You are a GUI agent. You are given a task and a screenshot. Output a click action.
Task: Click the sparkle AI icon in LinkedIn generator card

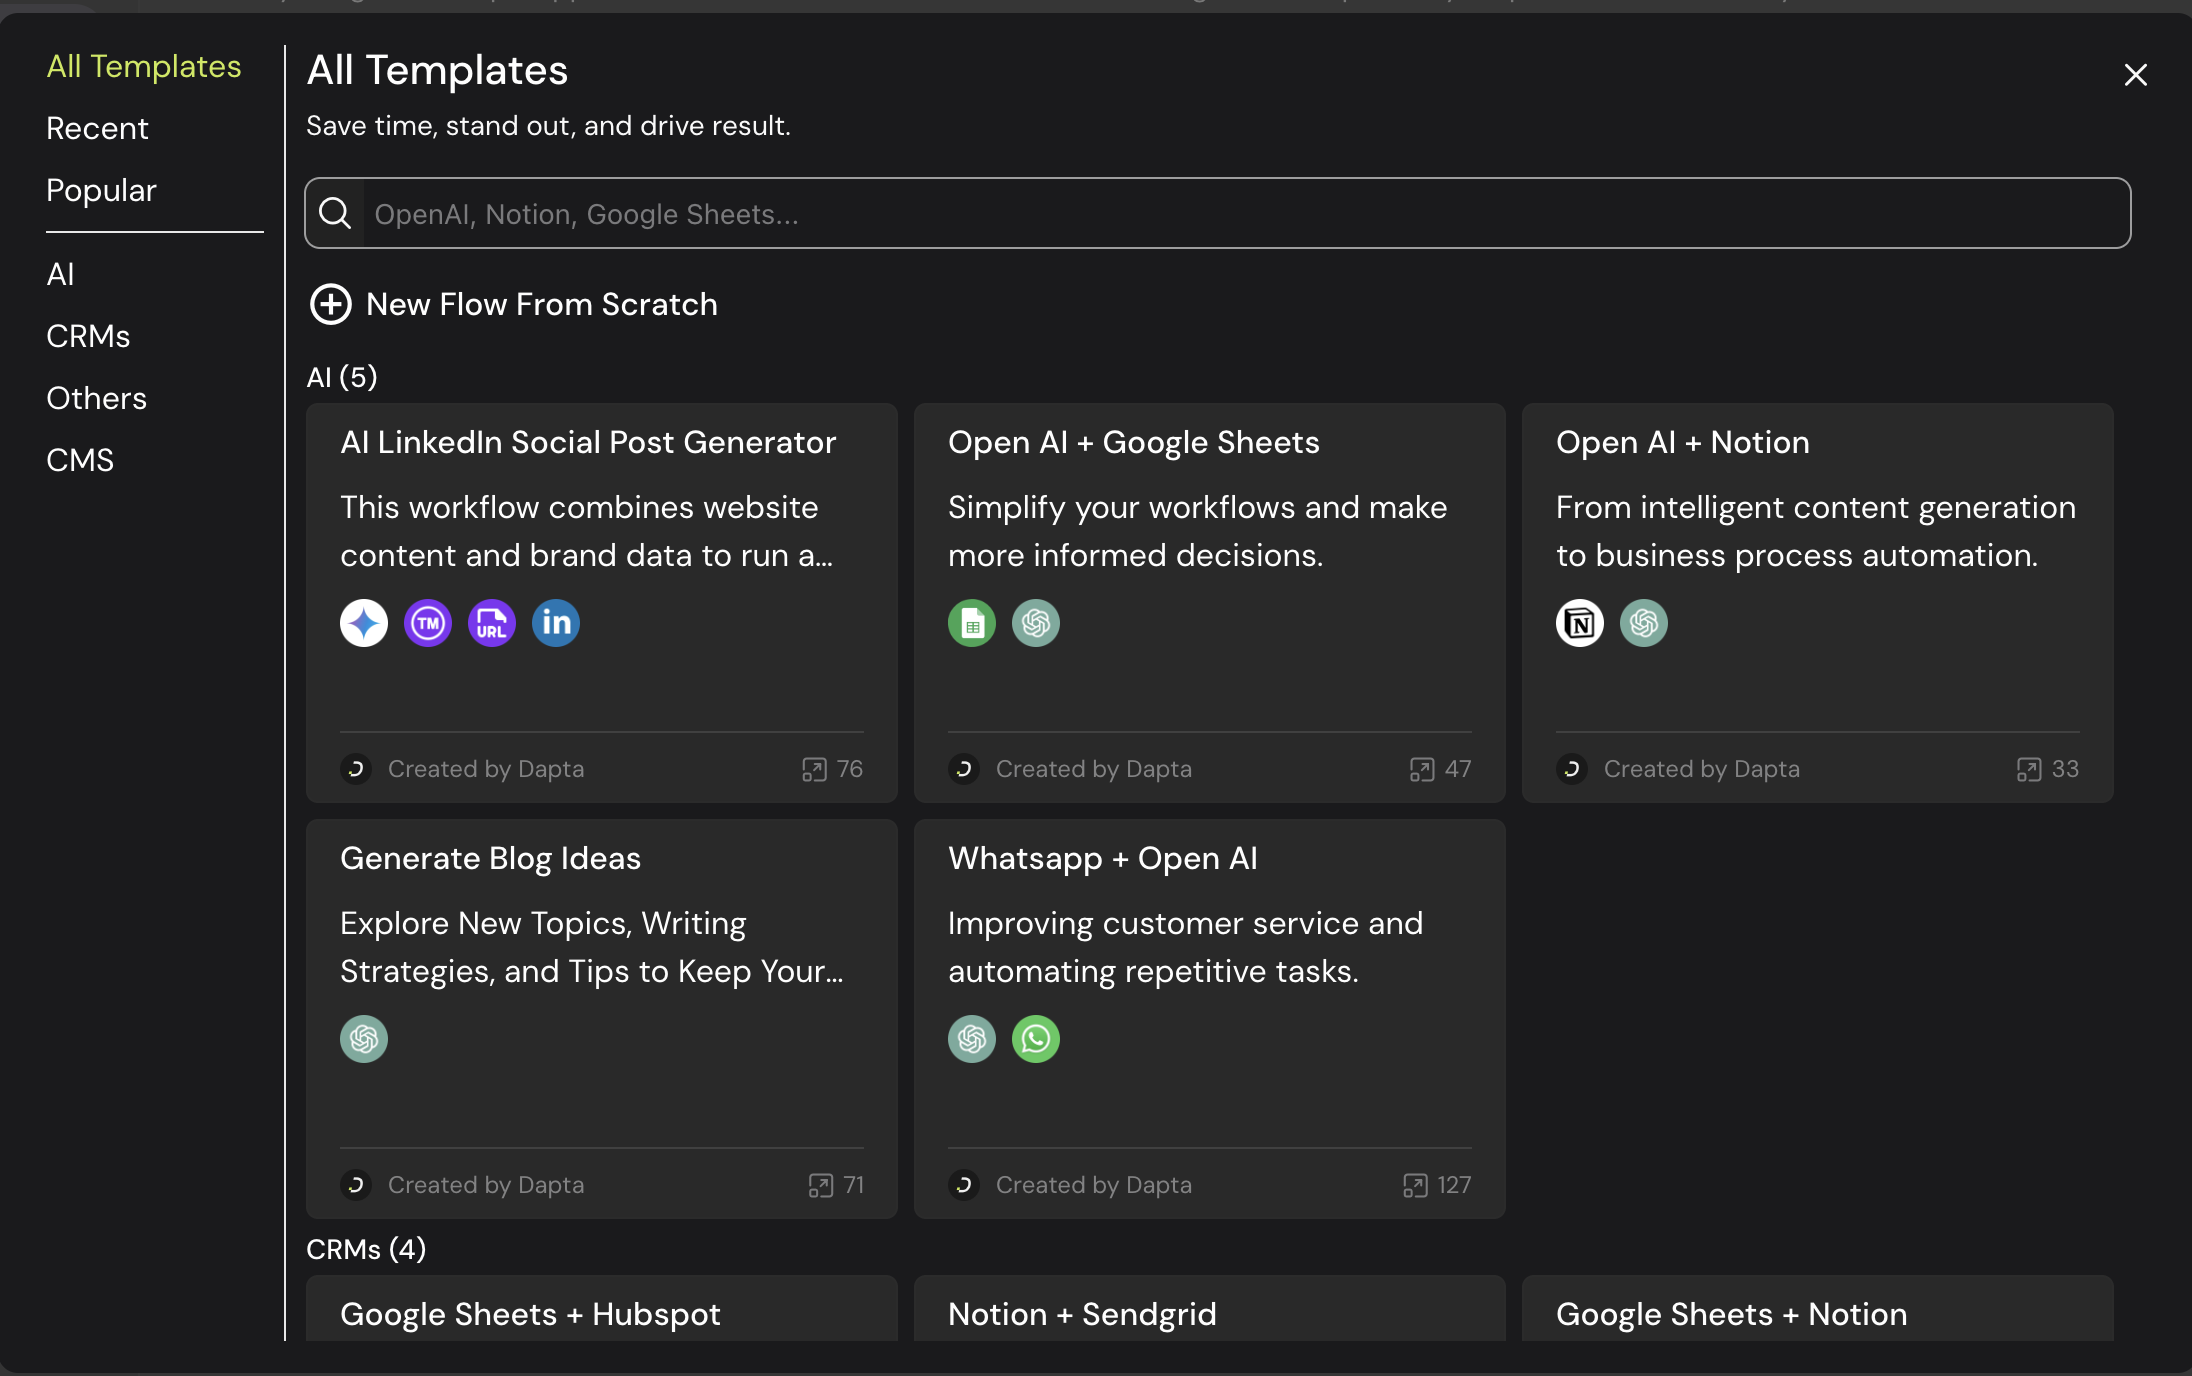(x=364, y=623)
